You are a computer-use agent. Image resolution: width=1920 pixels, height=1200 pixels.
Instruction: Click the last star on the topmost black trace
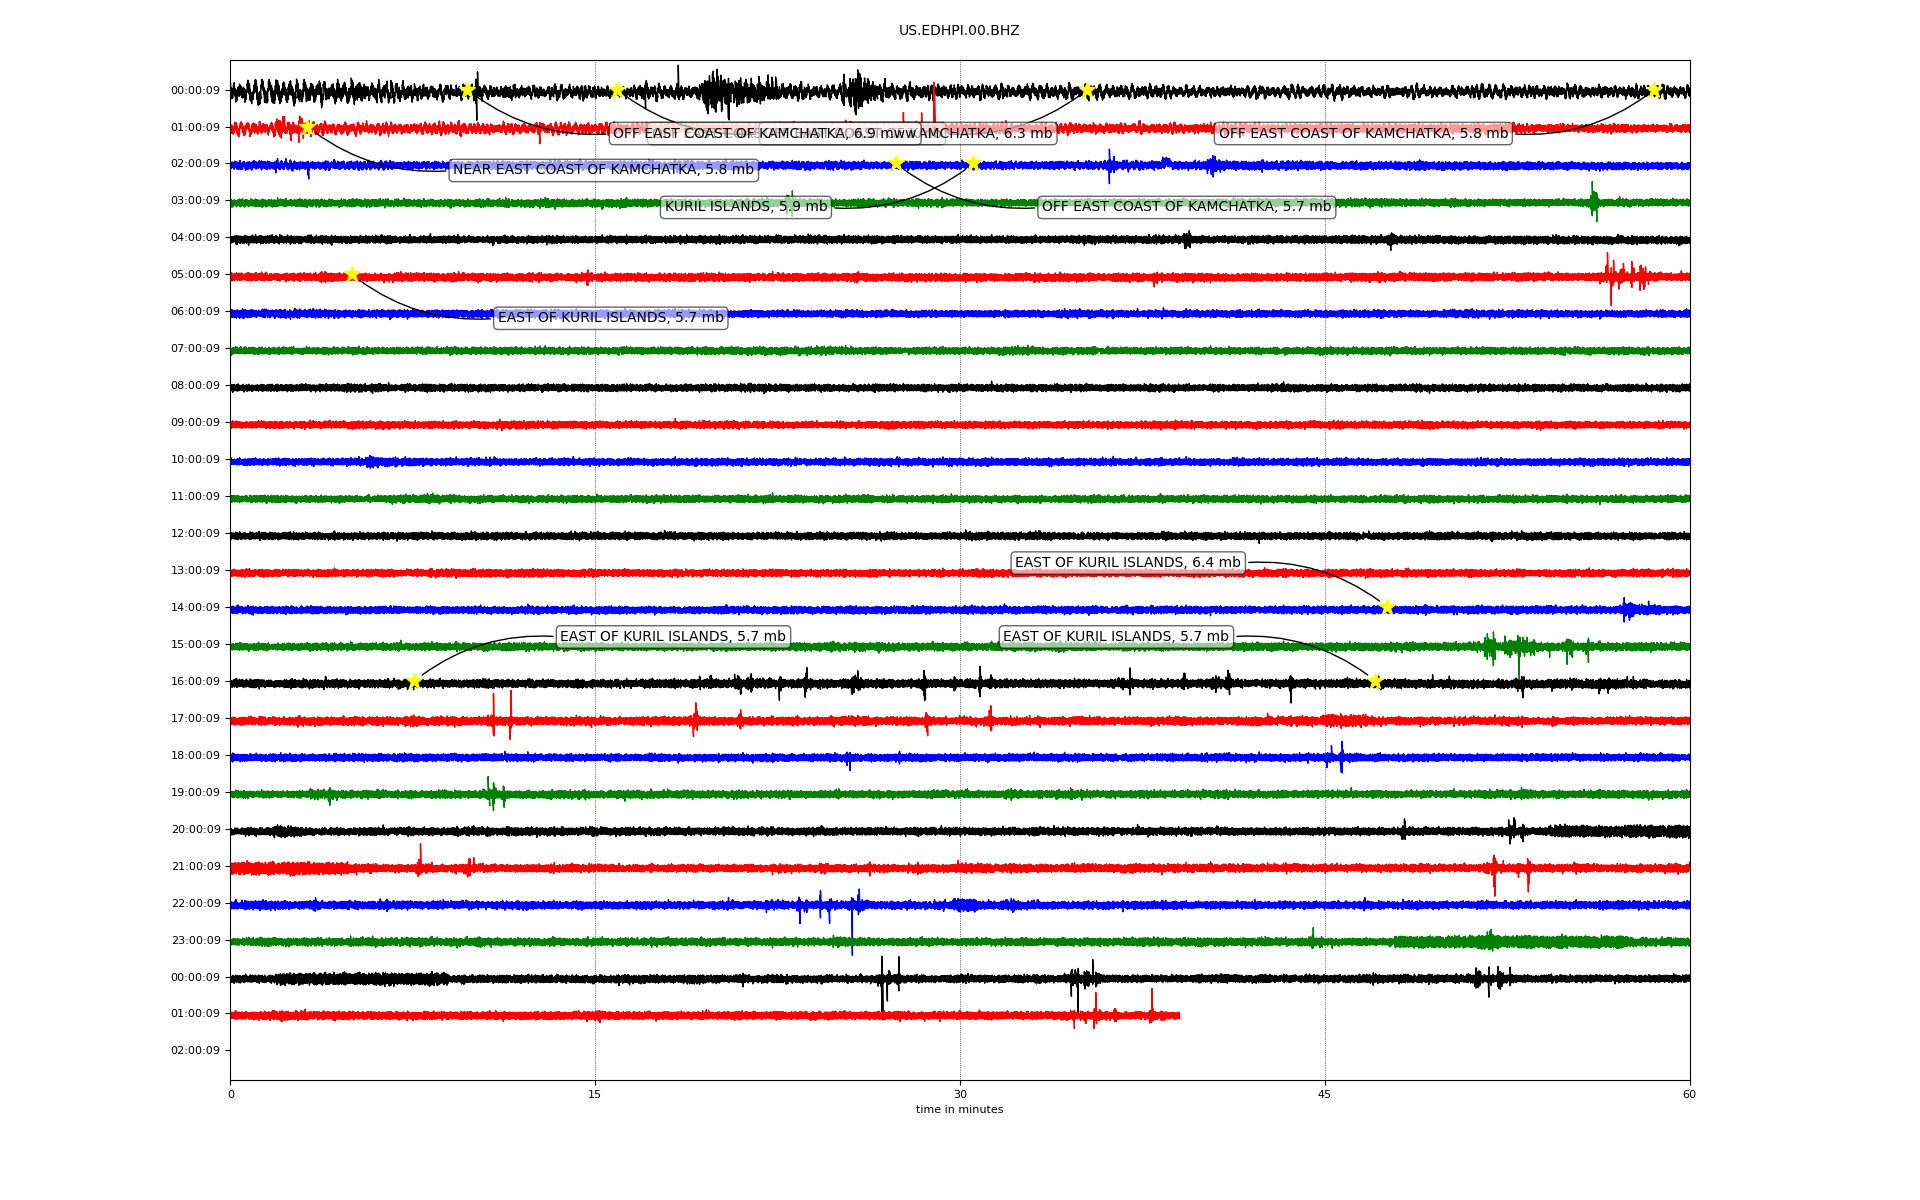(1654, 90)
